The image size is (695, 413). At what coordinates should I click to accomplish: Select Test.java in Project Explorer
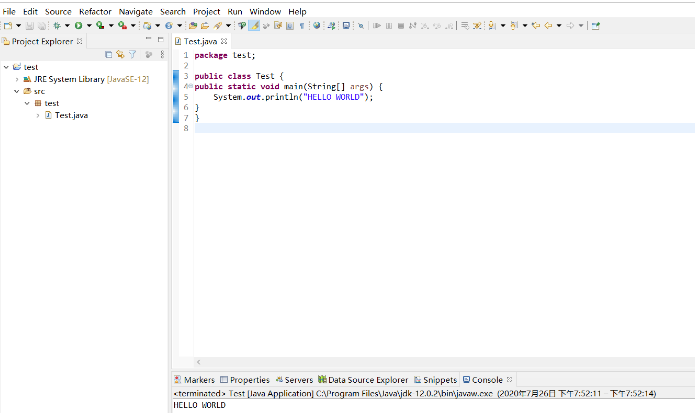coord(71,115)
